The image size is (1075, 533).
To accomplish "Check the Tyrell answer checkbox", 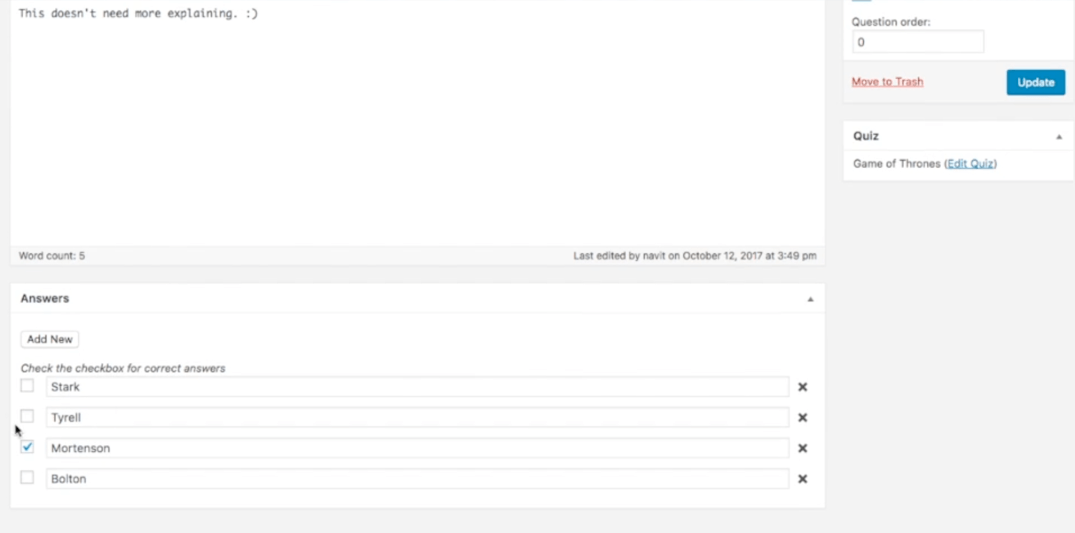I will click(27, 417).
